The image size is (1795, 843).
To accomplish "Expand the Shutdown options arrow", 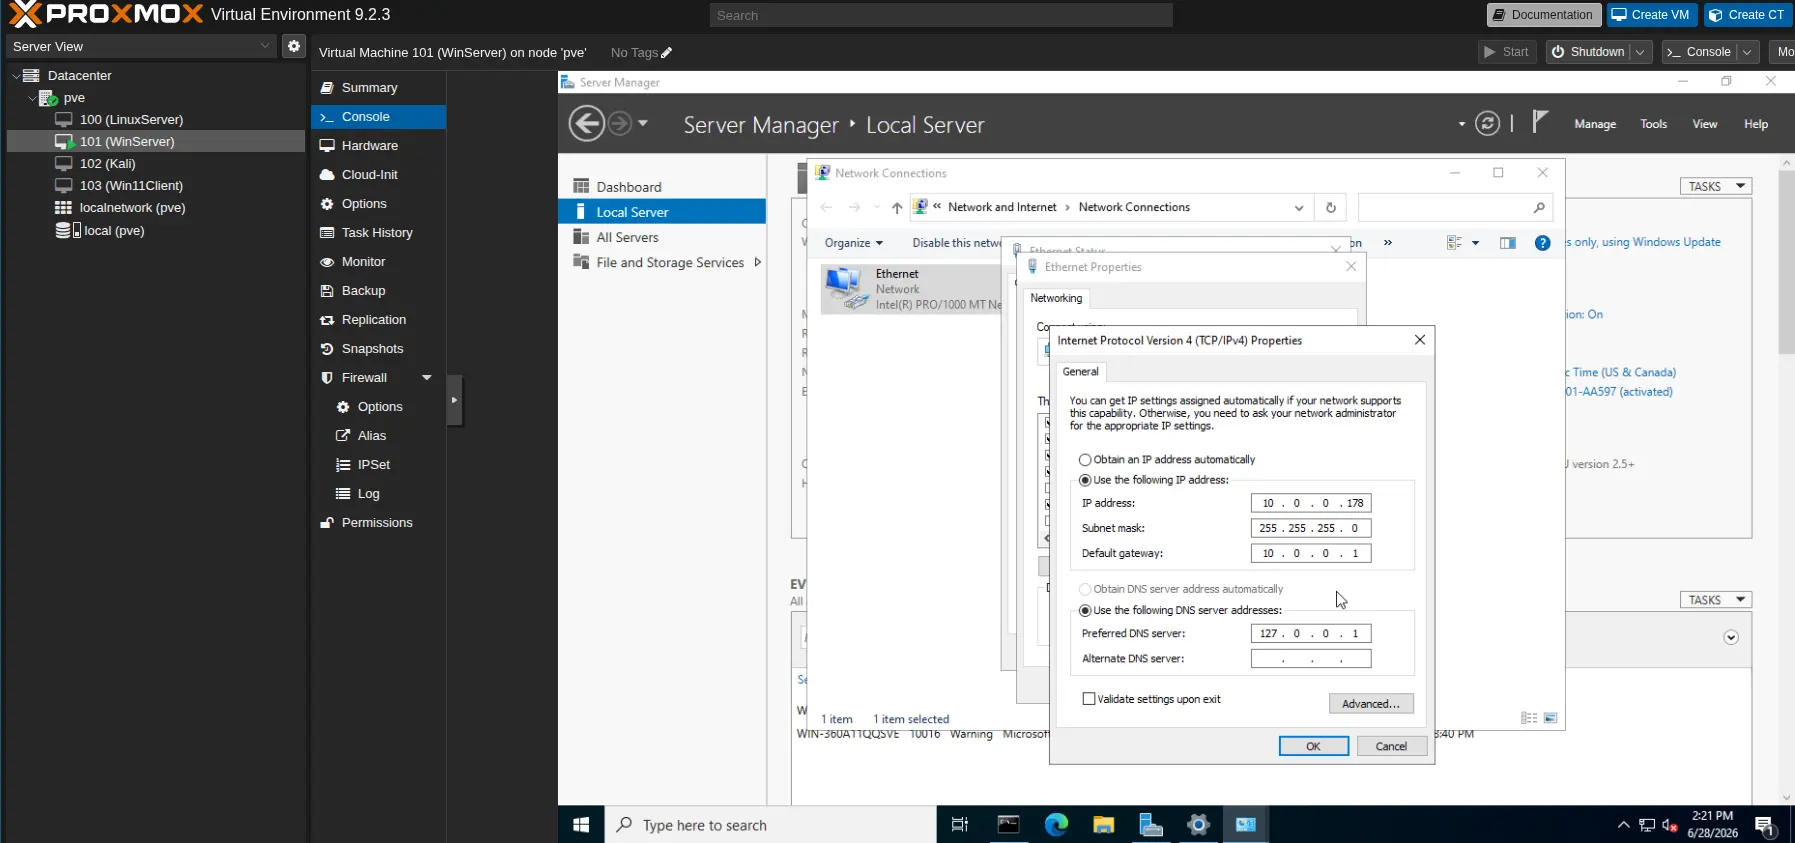I will point(1640,52).
